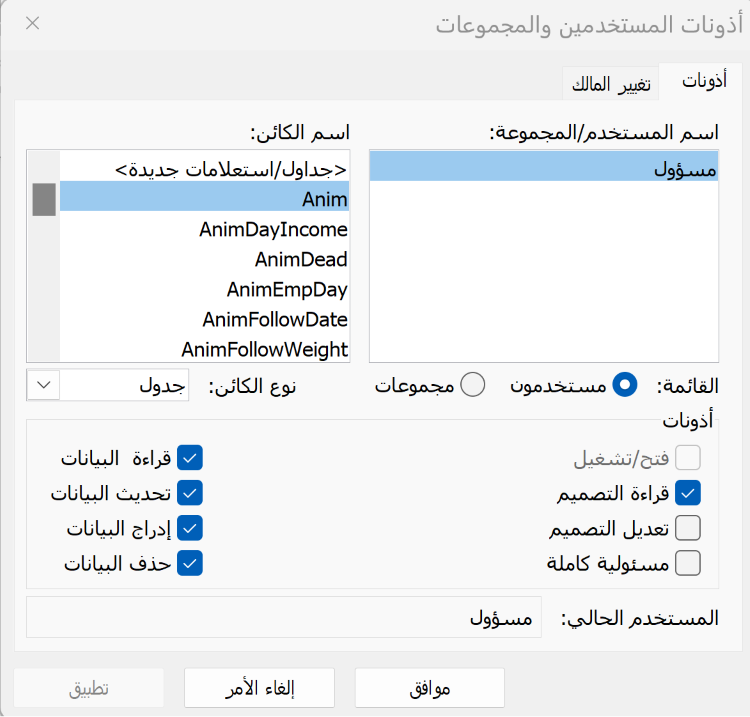Select the مستخدمون radio button
The width and height of the screenshot is (750, 717).
pos(625,385)
